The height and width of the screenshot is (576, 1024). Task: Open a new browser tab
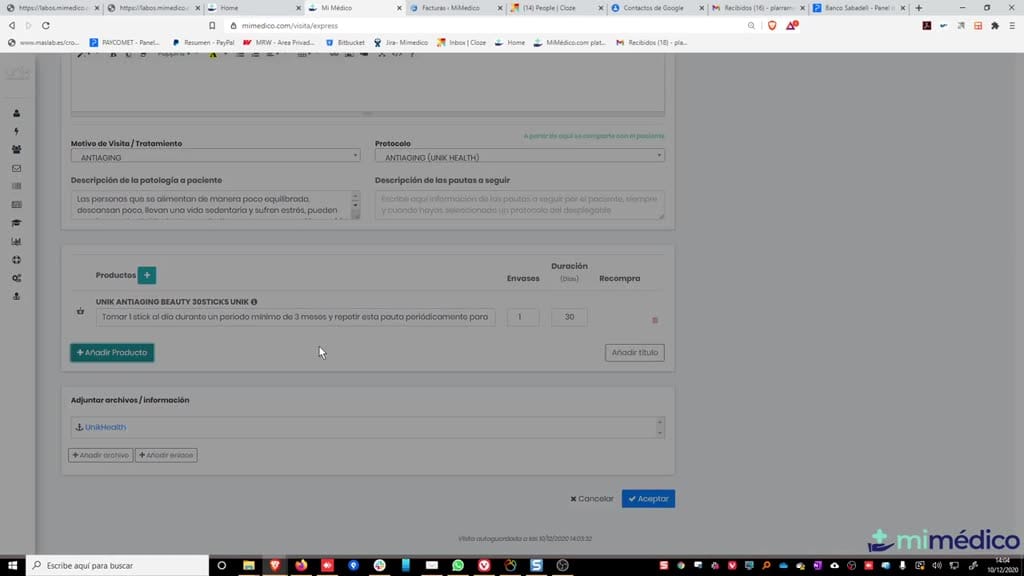(919, 8)
